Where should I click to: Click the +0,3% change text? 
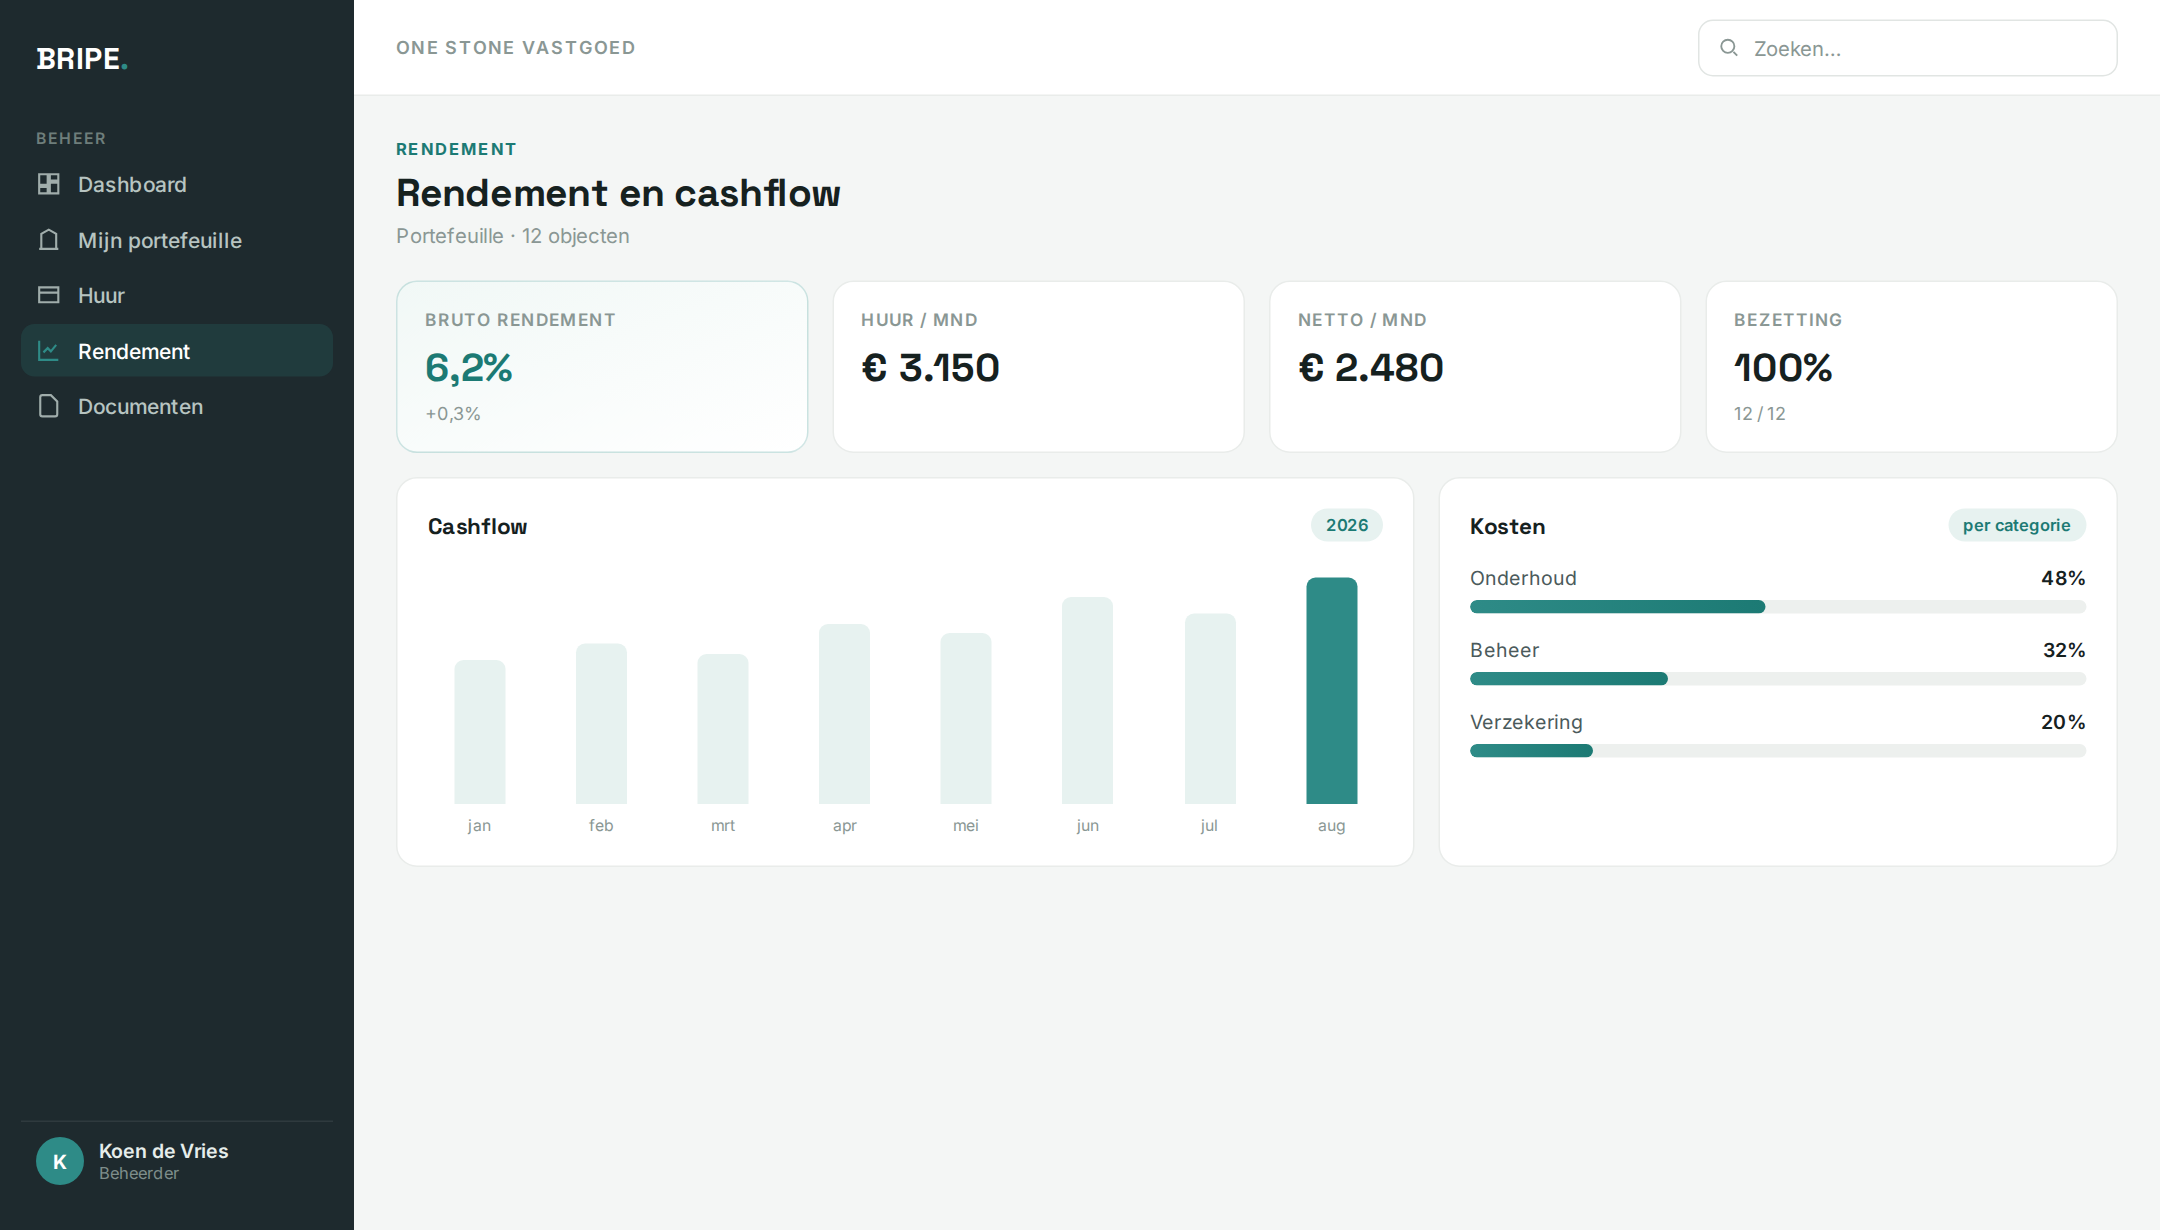(x=453, y=414)
